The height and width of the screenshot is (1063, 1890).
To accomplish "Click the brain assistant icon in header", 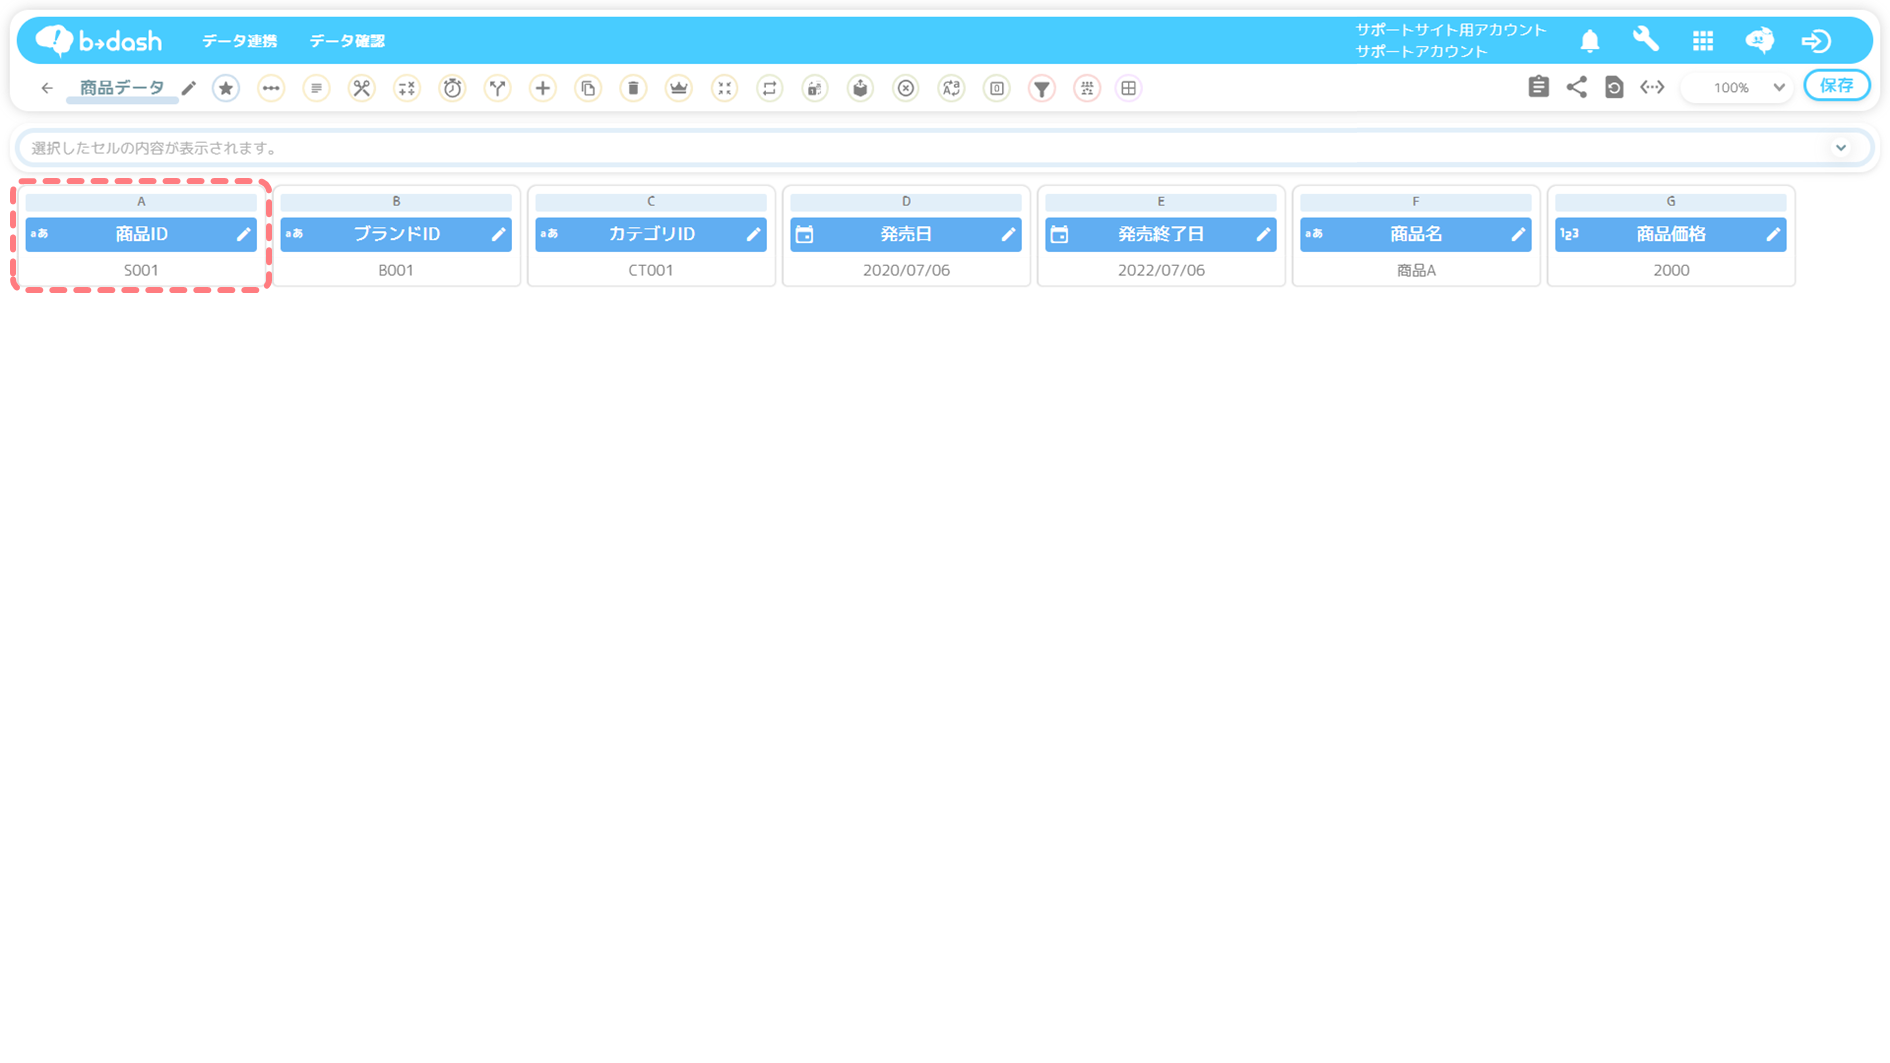I will [1760, 40].
